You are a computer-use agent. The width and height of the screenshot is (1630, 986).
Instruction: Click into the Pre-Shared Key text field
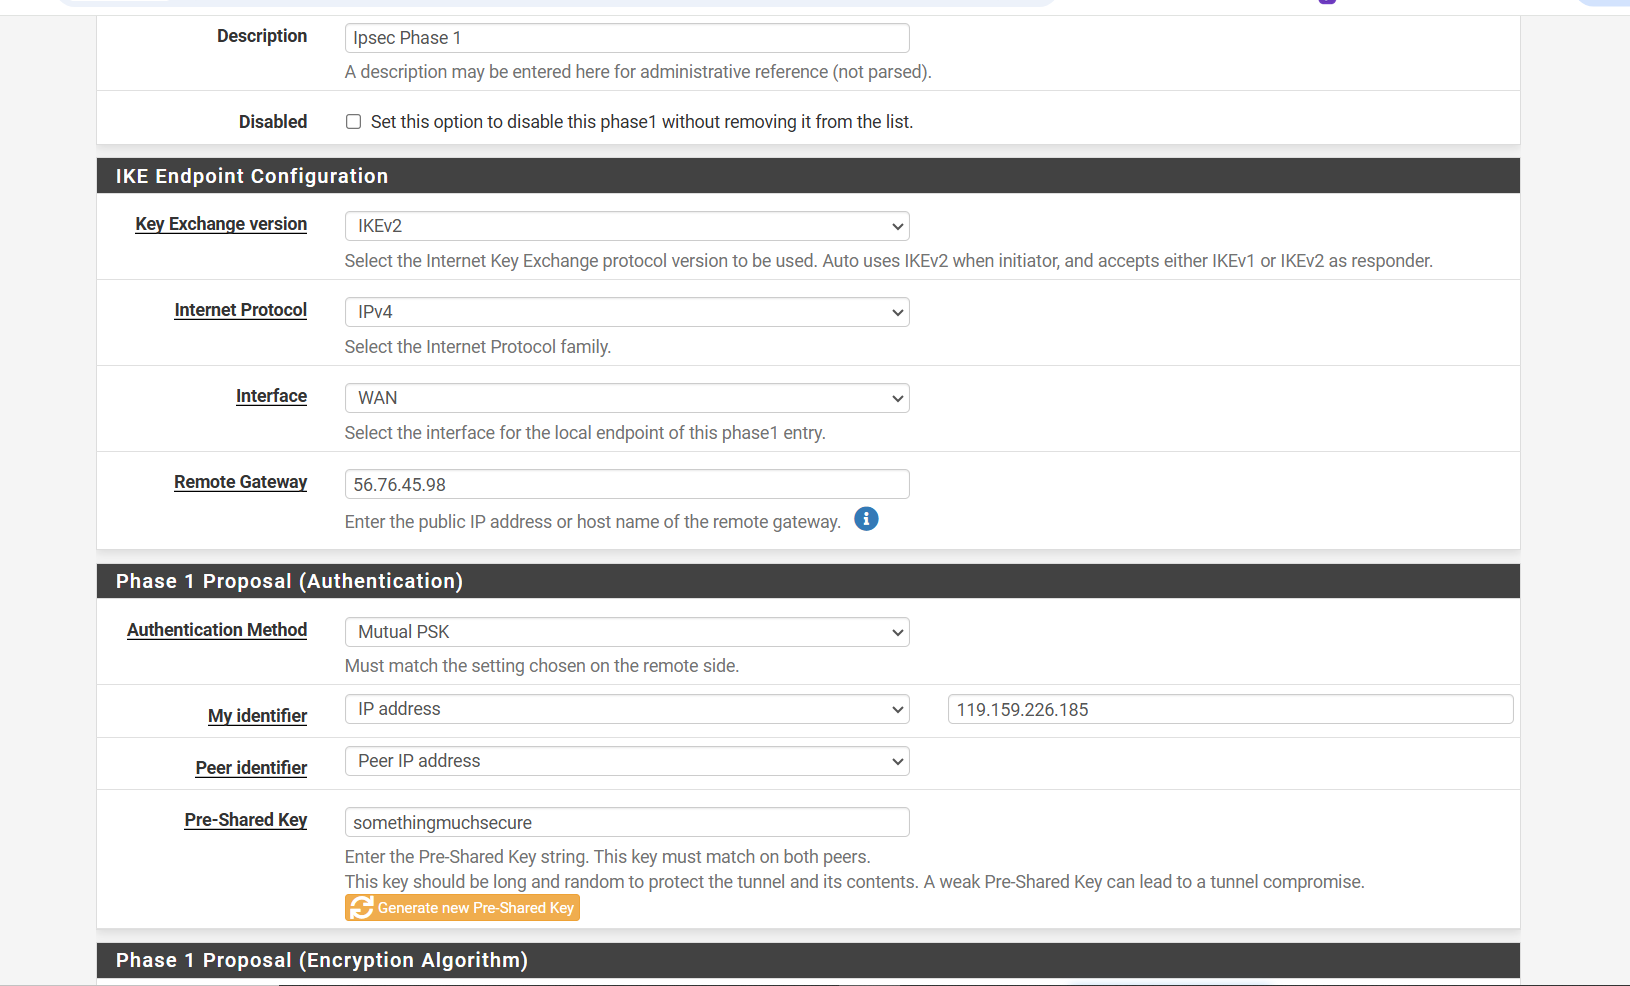pos(626,822)
